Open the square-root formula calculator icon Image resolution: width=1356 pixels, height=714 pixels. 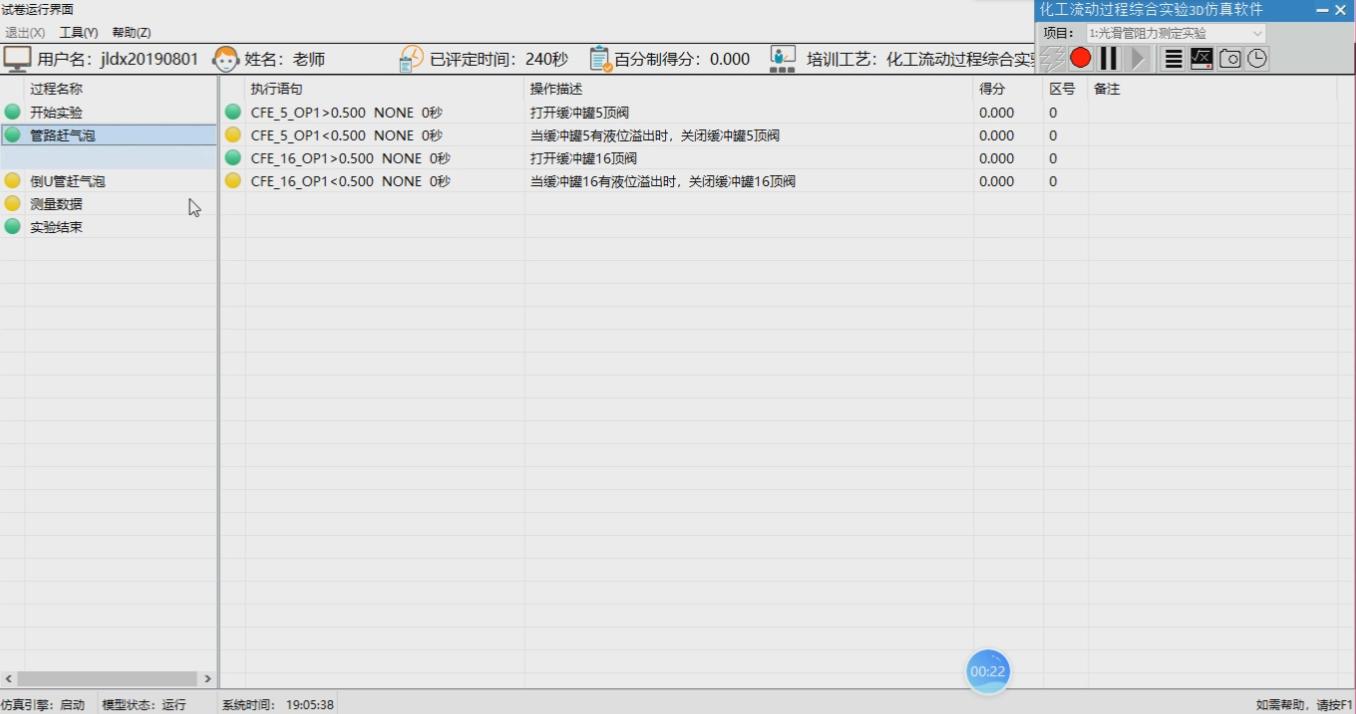coord(1201,59)
